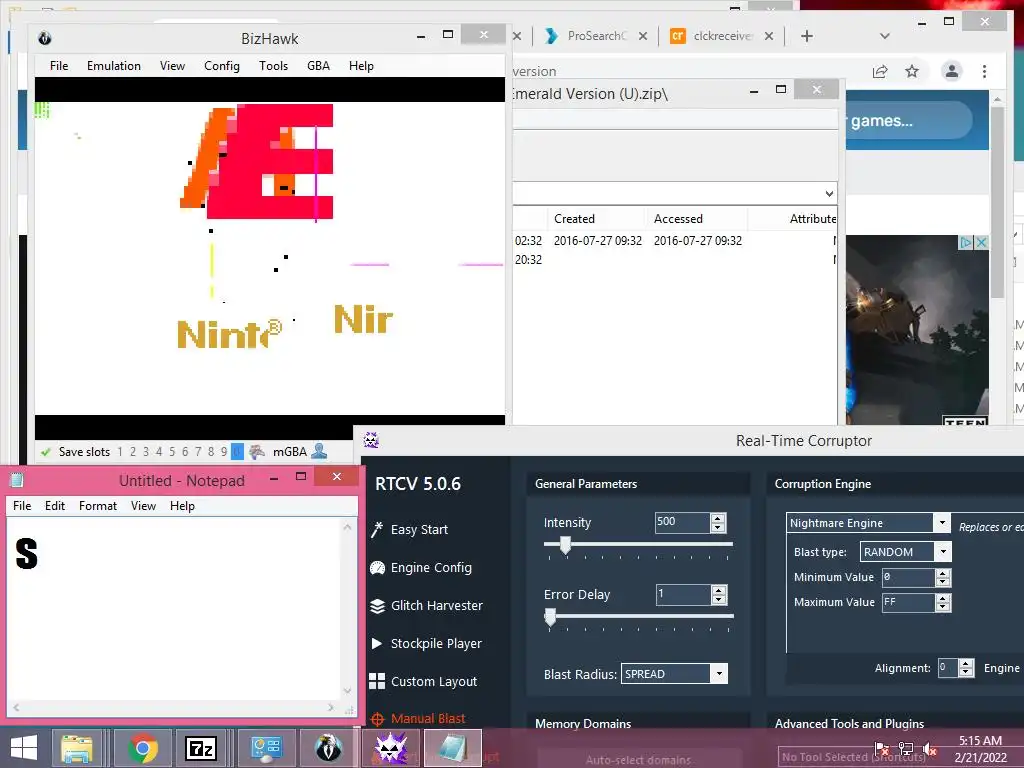
Task: Select save slot 5 in BizHawk
Action: click(172, 451)
